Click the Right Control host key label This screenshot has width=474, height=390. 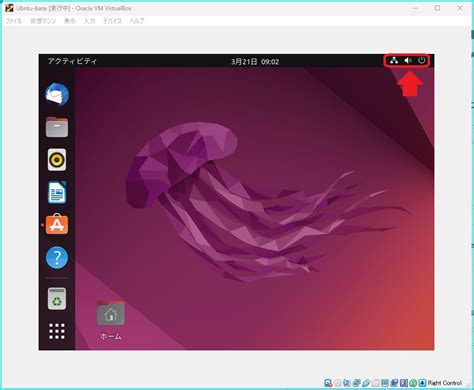click(445, 383)
